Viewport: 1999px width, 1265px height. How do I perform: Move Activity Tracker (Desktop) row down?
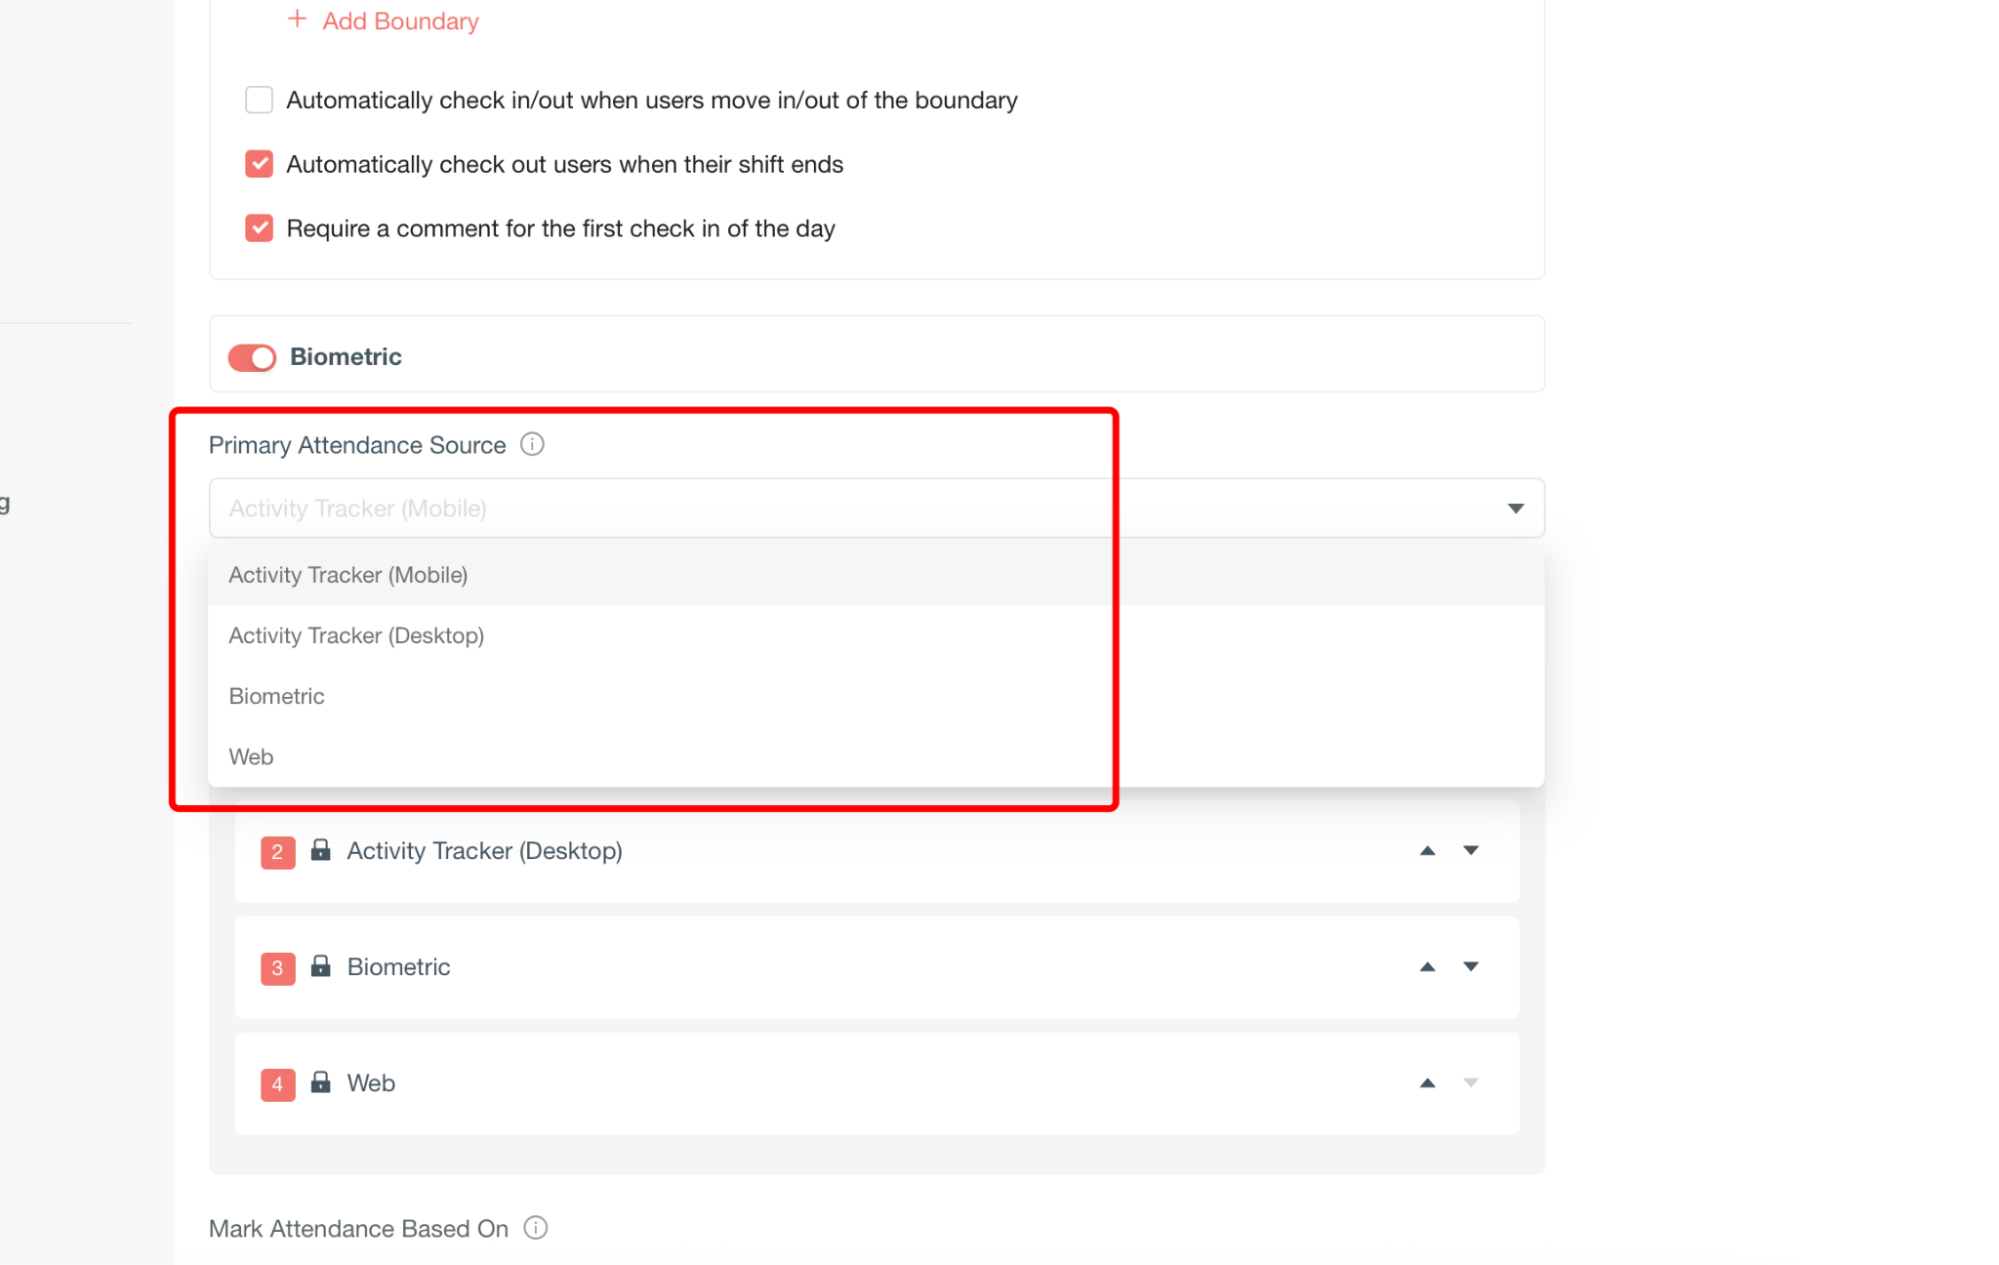1470,850
